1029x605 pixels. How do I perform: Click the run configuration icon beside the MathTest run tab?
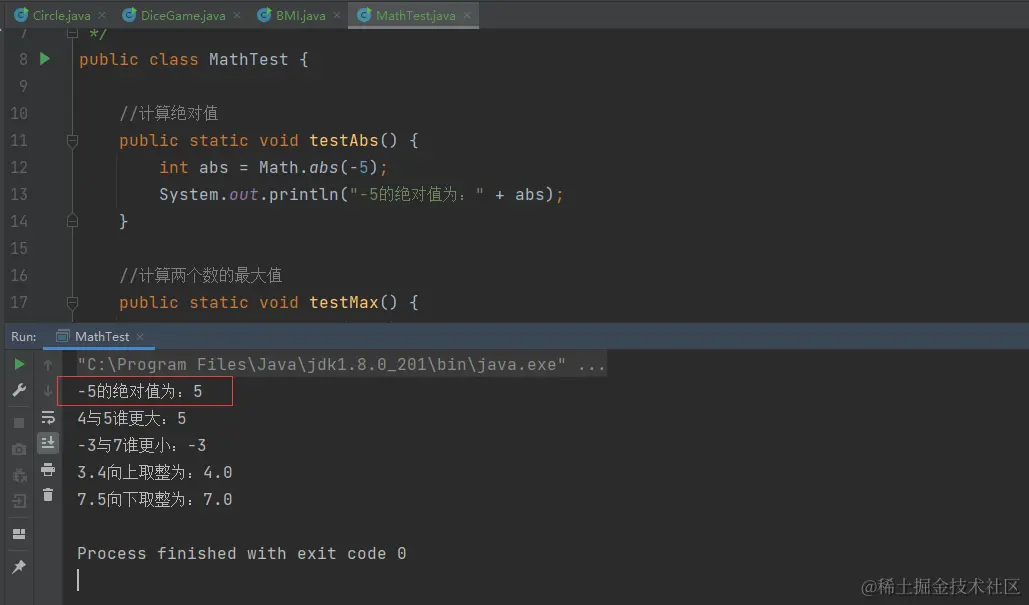62,337
